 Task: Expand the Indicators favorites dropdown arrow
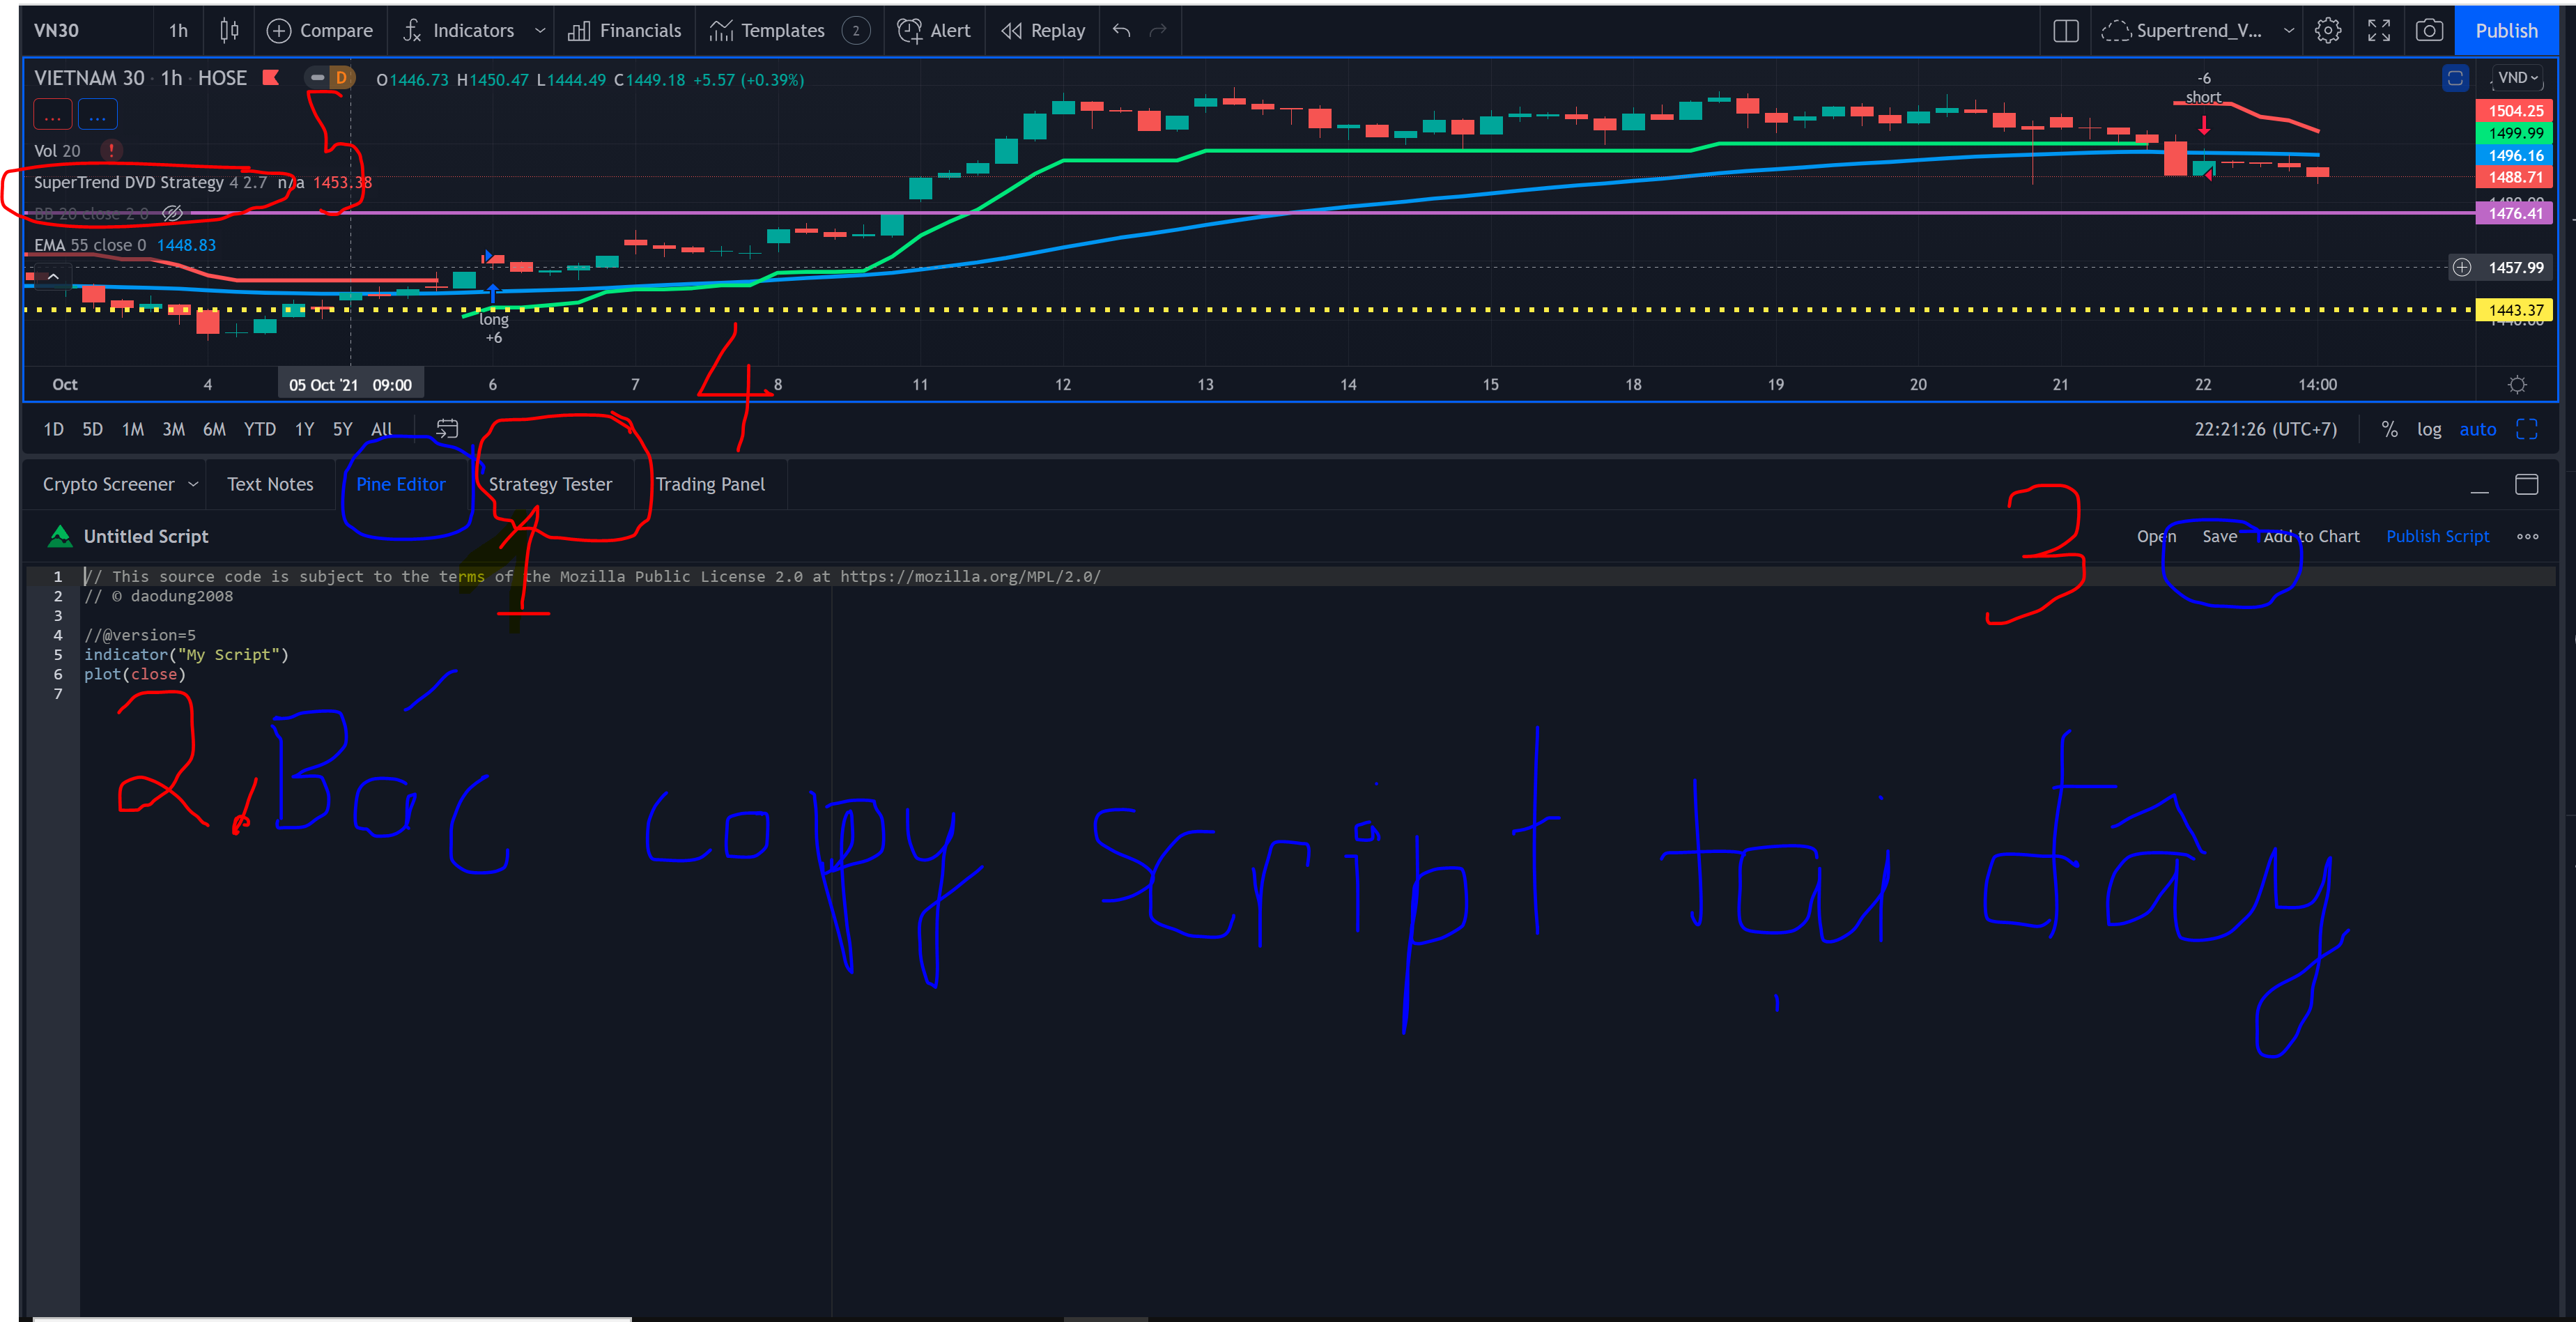[540, 31]
